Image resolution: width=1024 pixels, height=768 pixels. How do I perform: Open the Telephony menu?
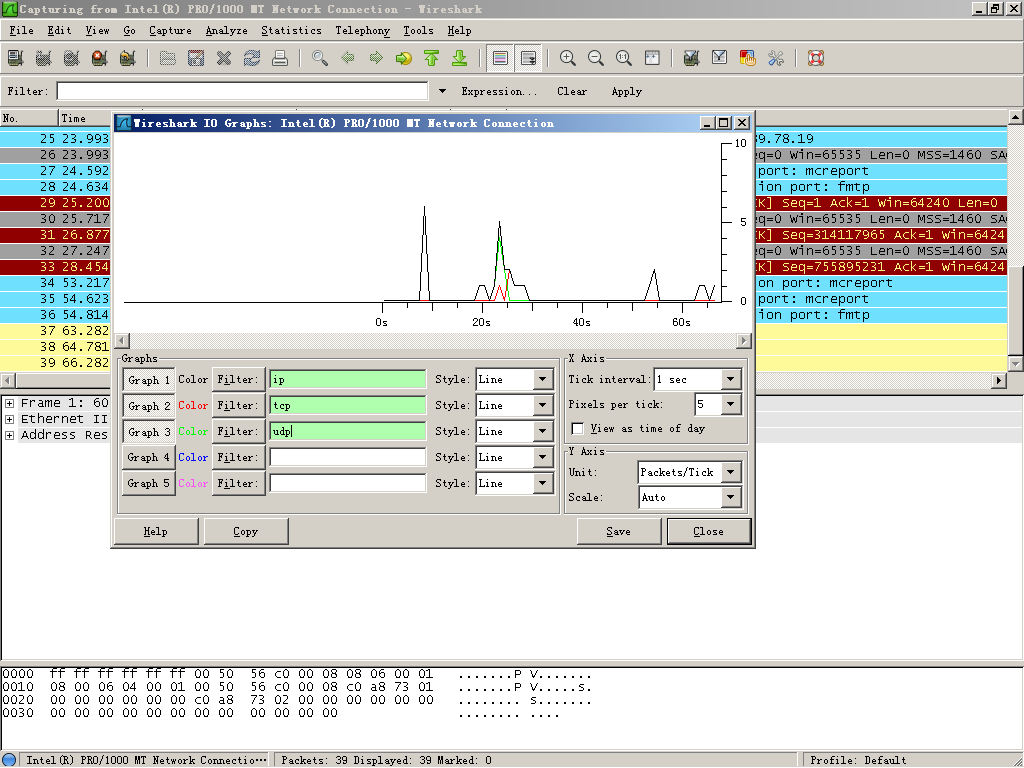pyautogui.click(x=362, y=31)
